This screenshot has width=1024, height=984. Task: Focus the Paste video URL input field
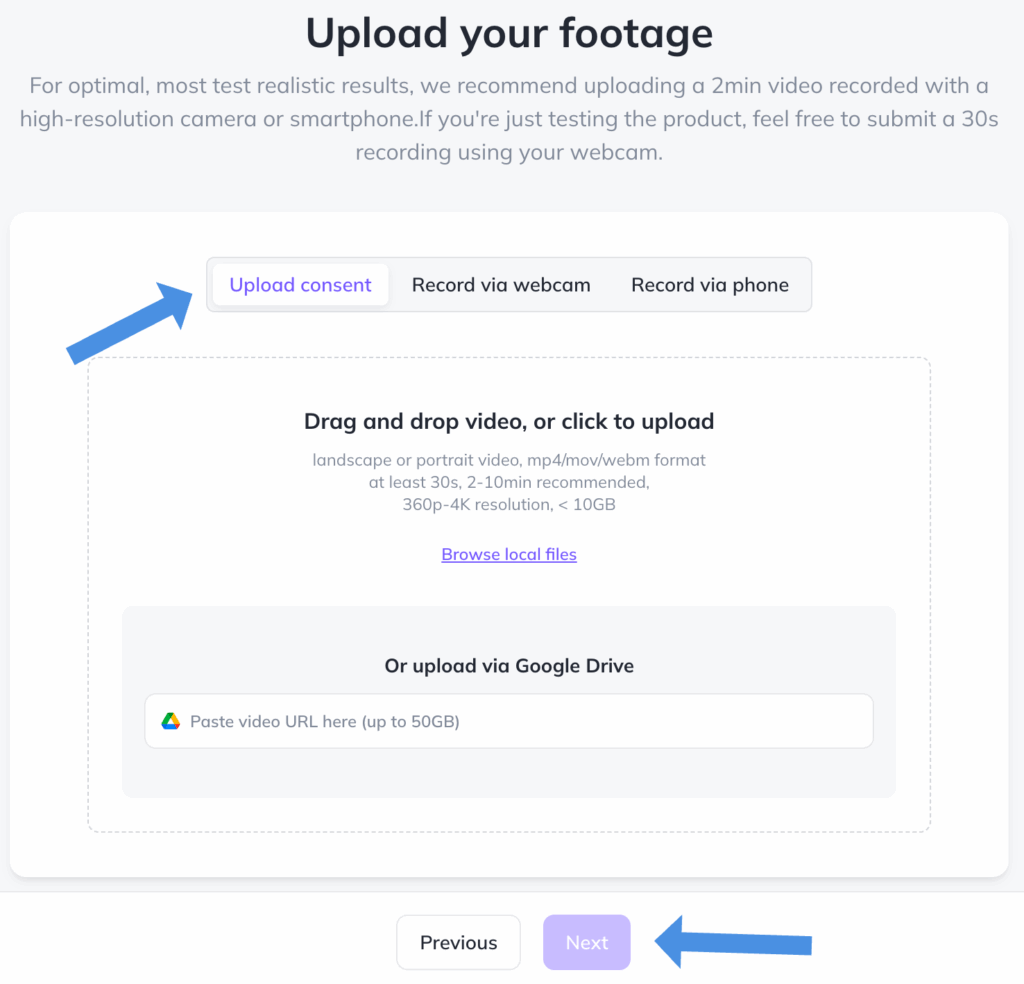(x=509, y=721)
